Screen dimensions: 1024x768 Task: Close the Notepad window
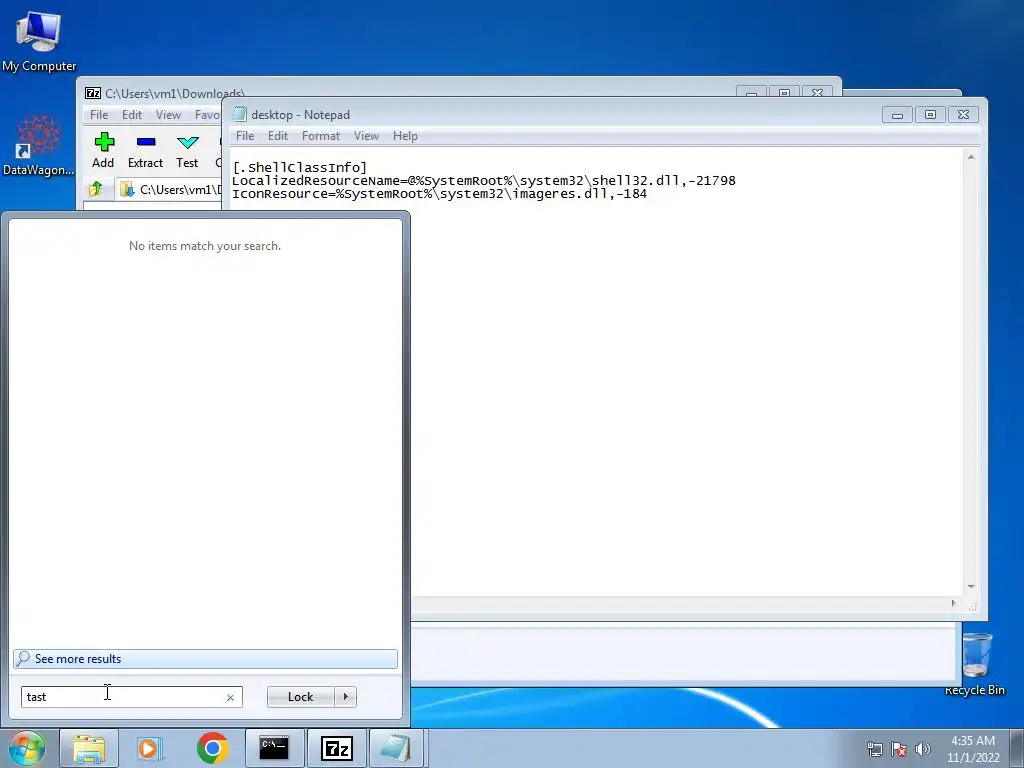tap(963, 115)
